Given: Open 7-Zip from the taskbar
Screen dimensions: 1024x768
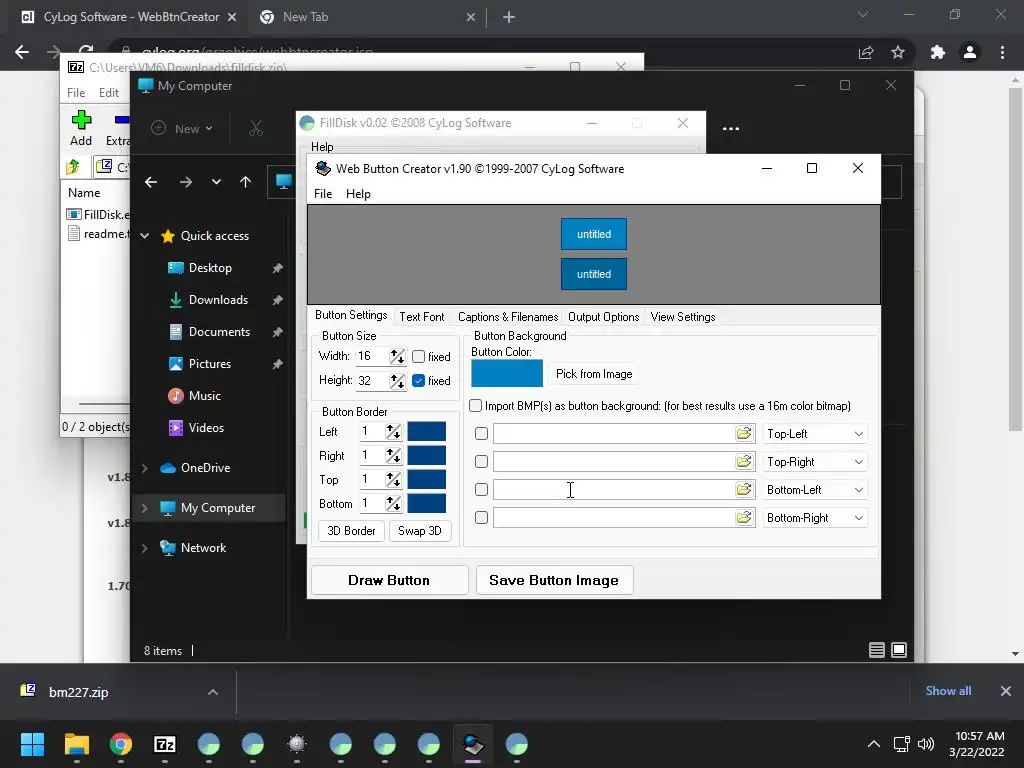Looking at the screenshot, I should [x=165, y=744].
